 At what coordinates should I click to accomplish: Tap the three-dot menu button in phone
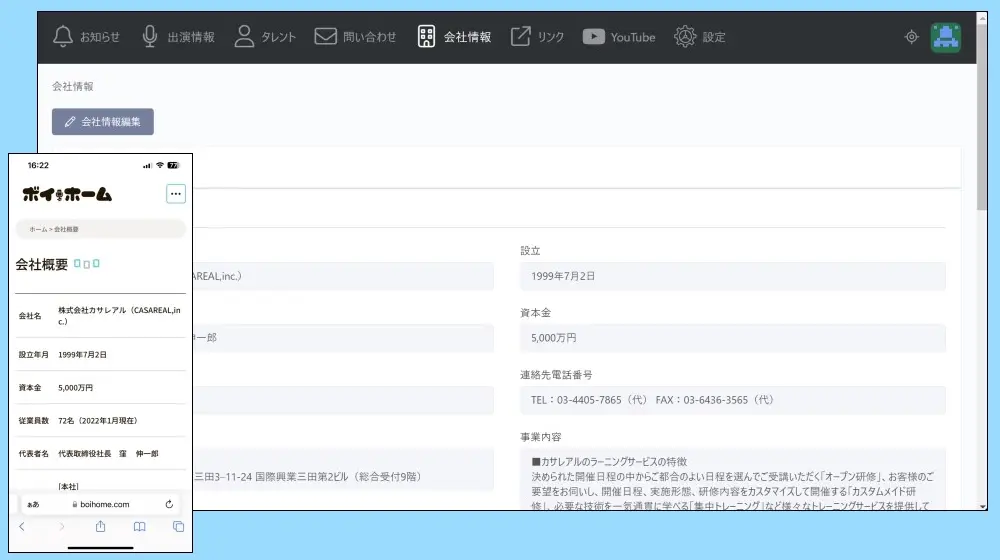click(x=176, y=194)
